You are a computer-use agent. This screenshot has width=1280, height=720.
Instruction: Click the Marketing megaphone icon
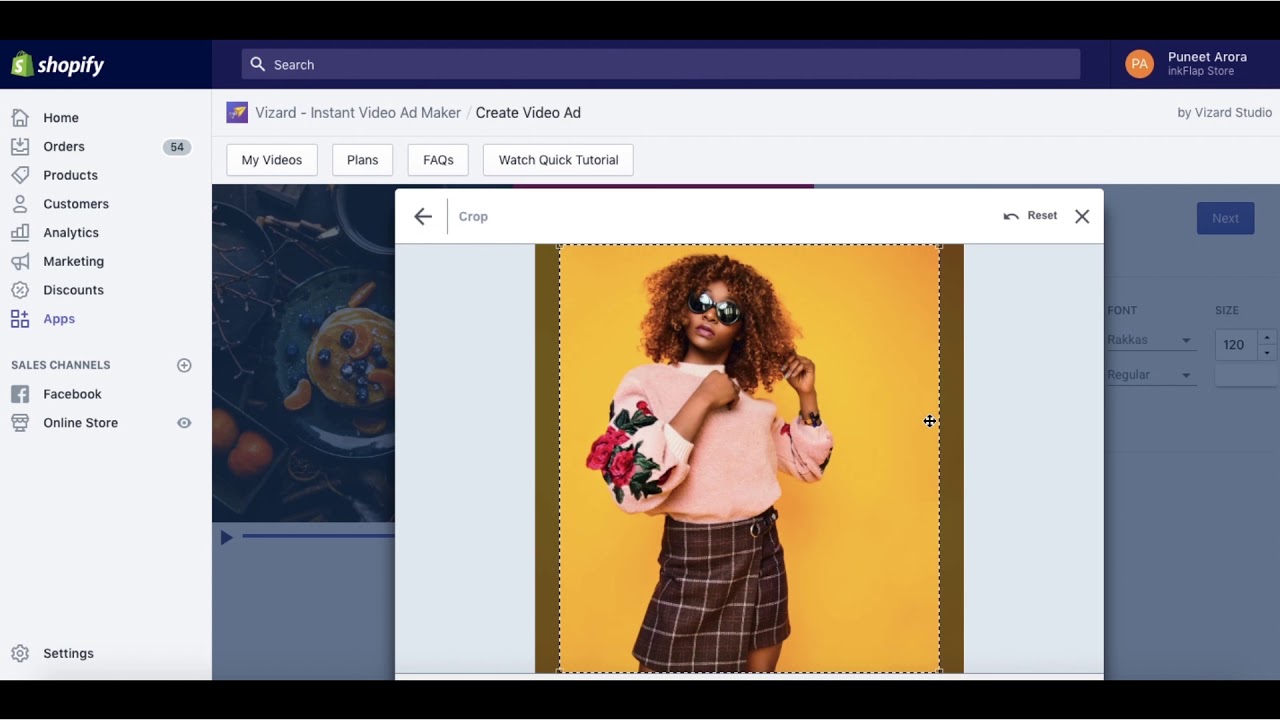pyautogui.click(x=20, y=261)
